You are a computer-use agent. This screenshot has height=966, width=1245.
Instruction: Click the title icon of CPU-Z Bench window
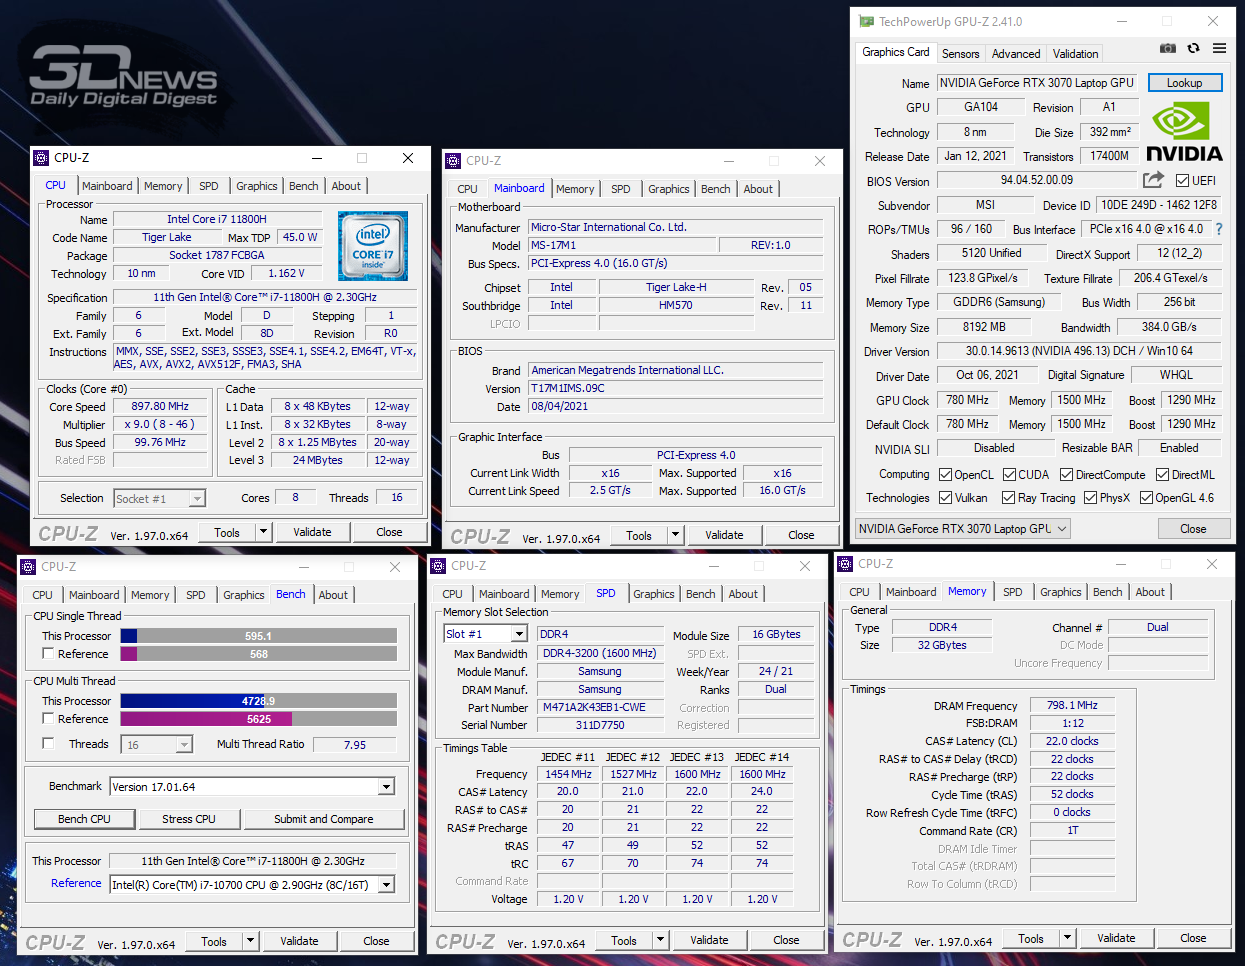(28, 567)
